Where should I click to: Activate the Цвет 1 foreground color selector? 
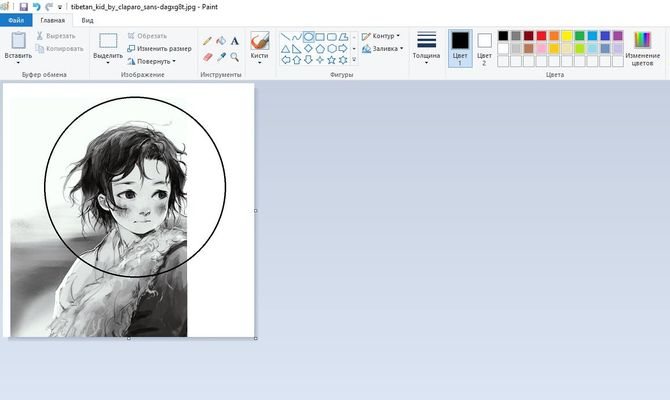click(x=460, y=48)
